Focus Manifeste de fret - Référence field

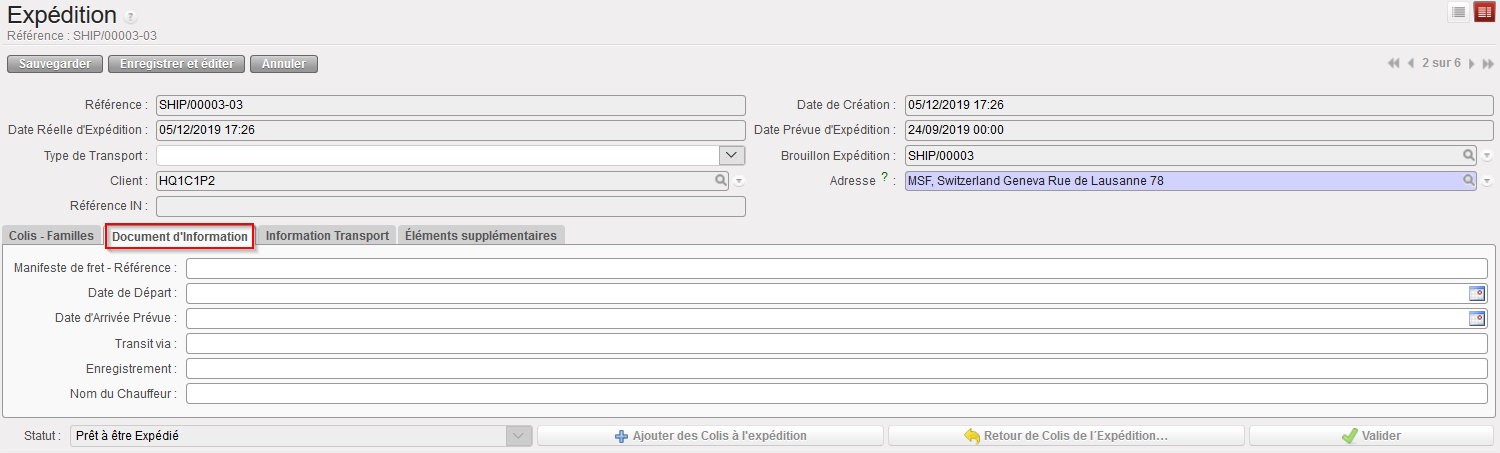point(837,268)
